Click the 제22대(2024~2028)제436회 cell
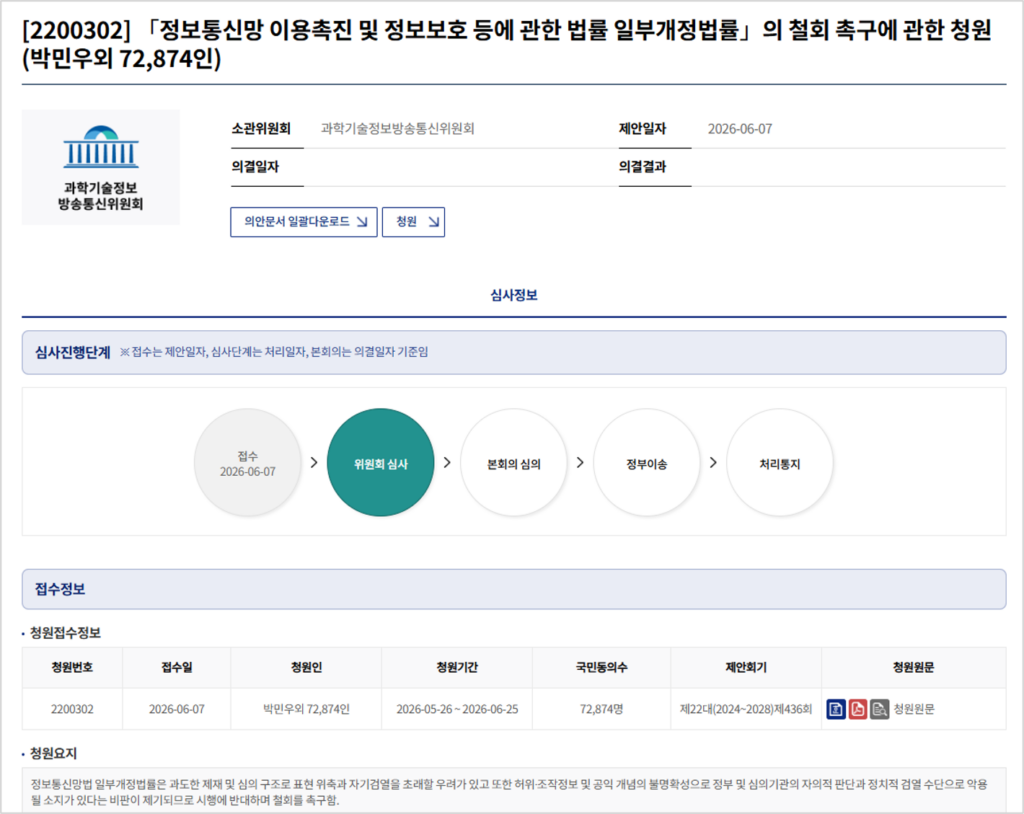Viewport: 1024px width, 814px height. pyautogui.click(x=746, y=709)
